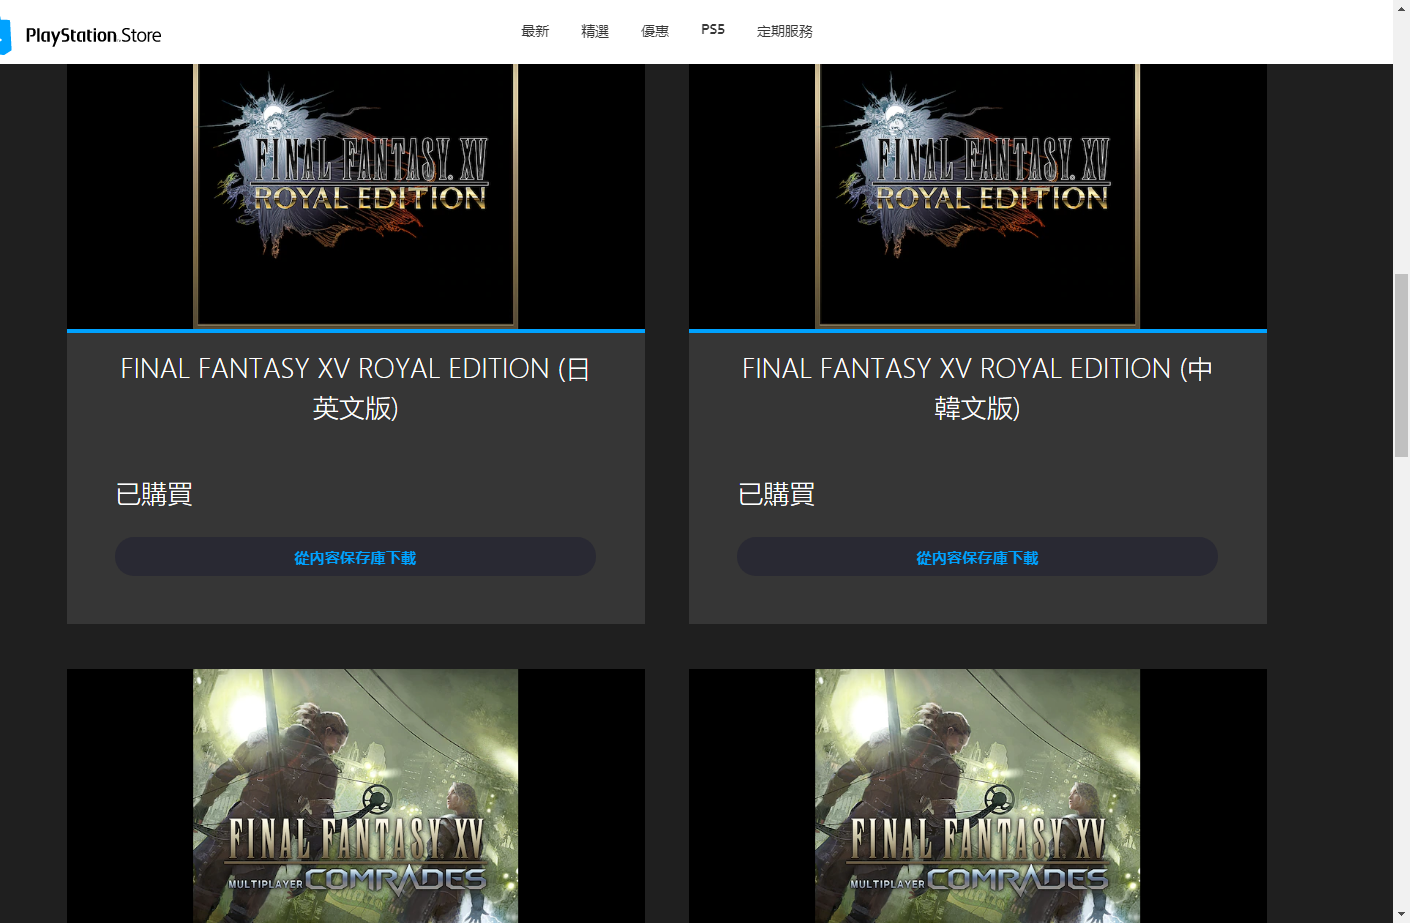Click the vertical scrollbar thumb
Viewport: 1410px width, 923px height.
tap(1401, 365)
